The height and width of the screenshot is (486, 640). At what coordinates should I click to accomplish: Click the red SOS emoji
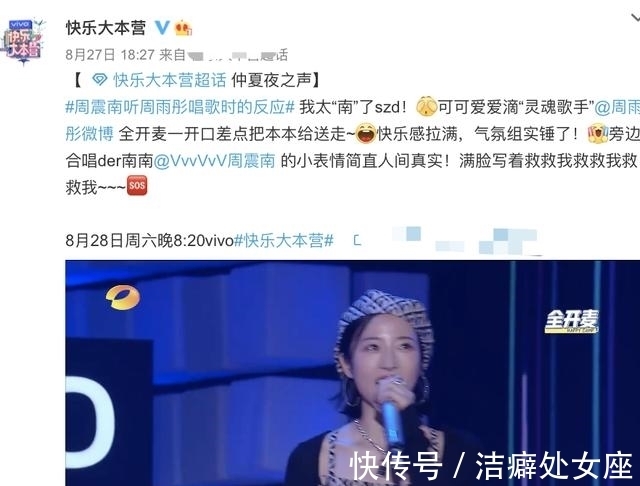137,186
